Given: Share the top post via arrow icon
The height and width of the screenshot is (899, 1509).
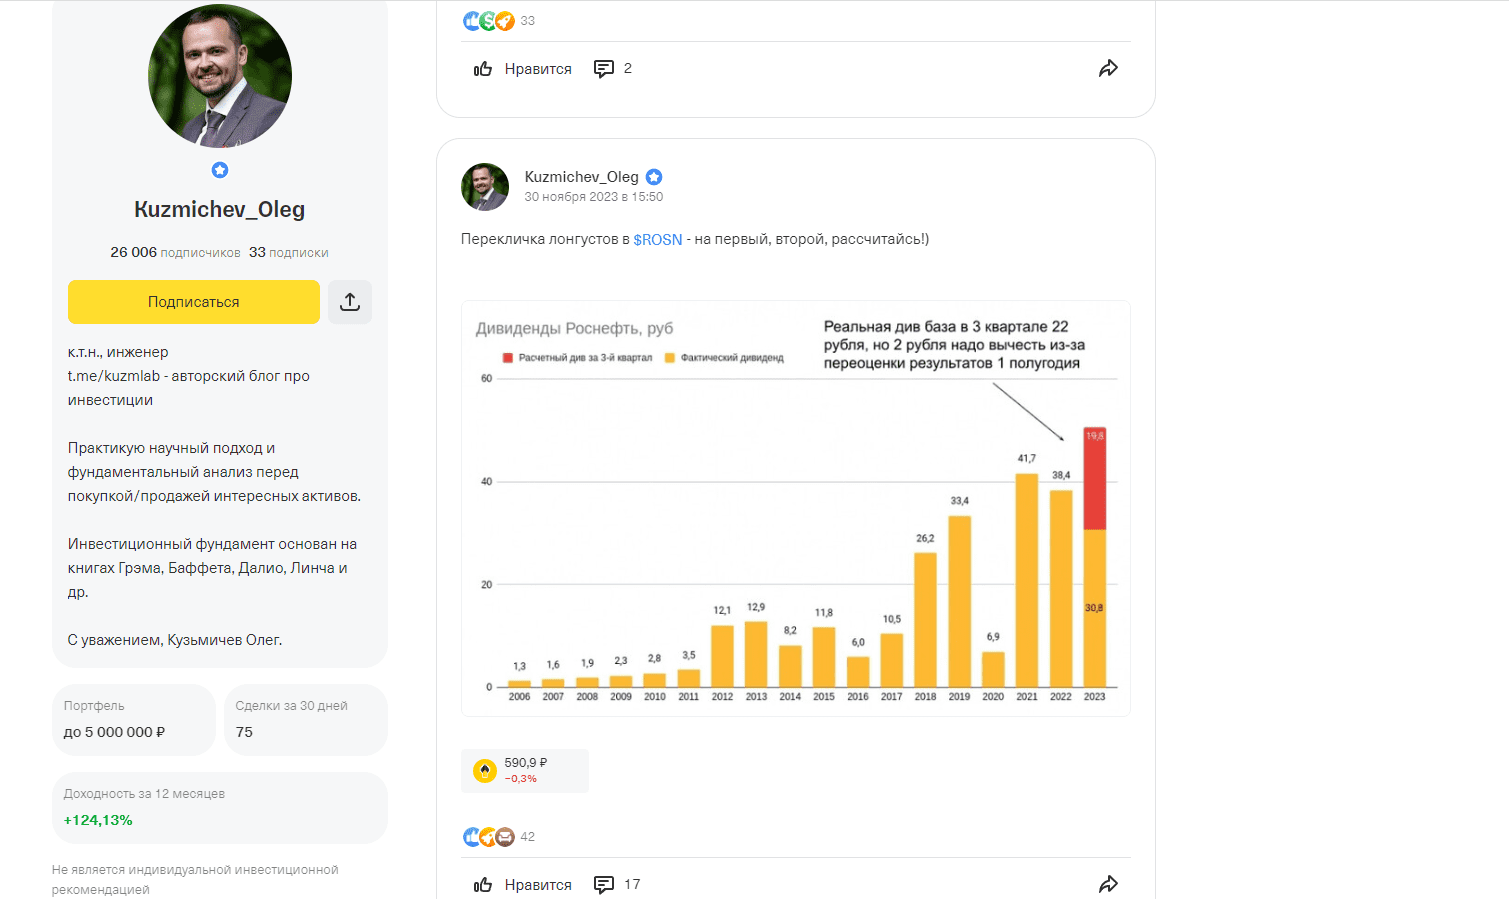Looking at the screenshot, I should (1108, 69).
